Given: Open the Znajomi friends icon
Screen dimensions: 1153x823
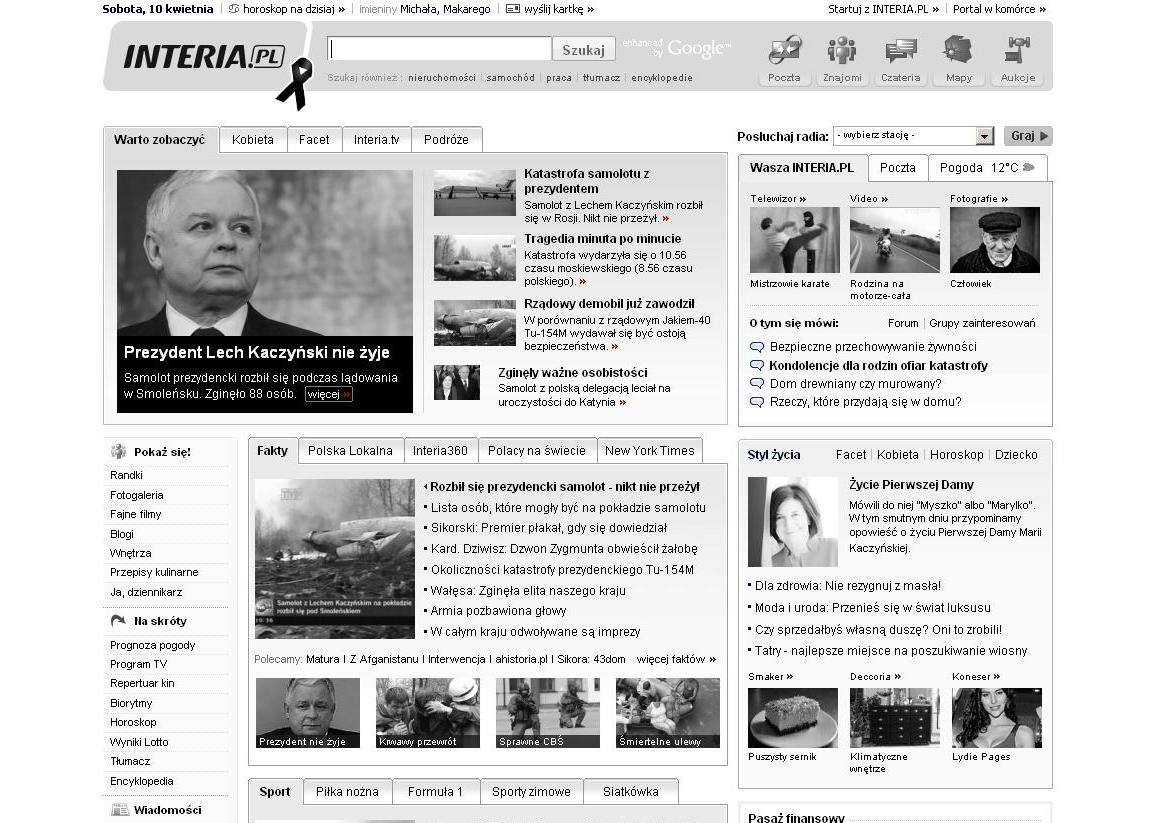Looking at the screenshot, I should point(842,51).
